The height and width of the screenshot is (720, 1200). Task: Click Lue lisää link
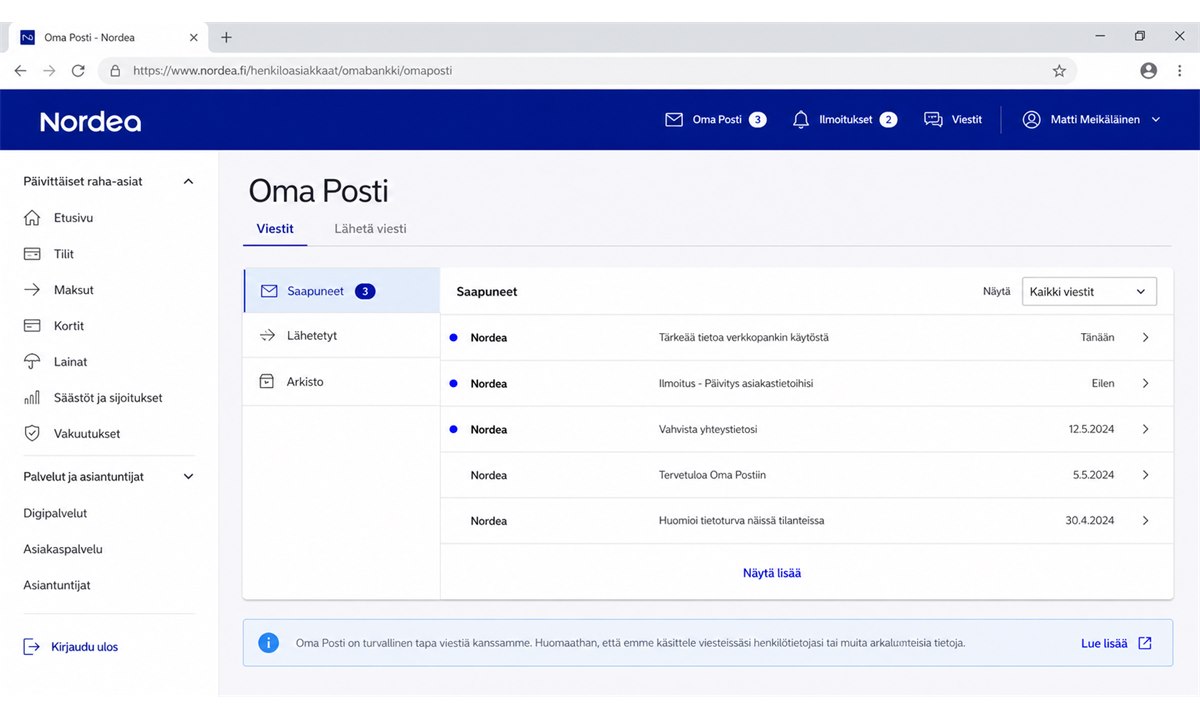pyautogui.click(x=1104, y=644)
